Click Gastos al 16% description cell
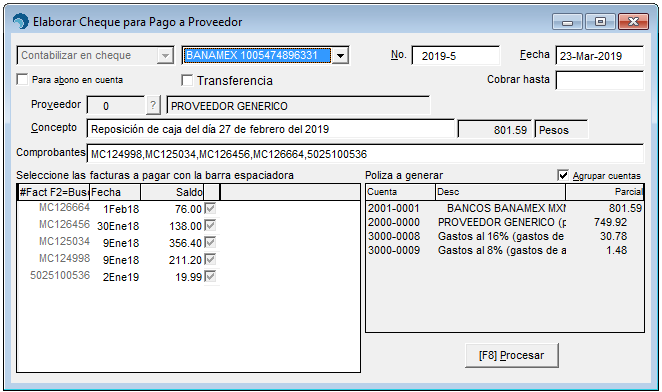This screenshot has height=392, width=662. tap(501, 236)
